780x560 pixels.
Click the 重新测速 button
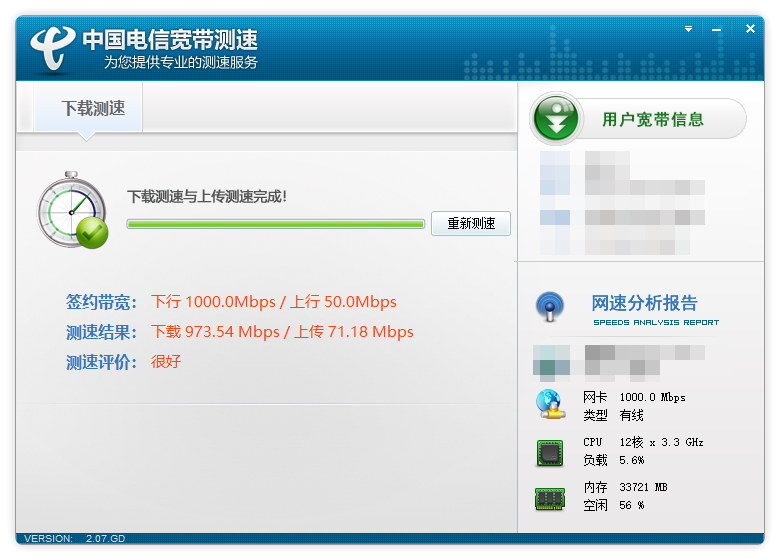(x=471, y=223)
